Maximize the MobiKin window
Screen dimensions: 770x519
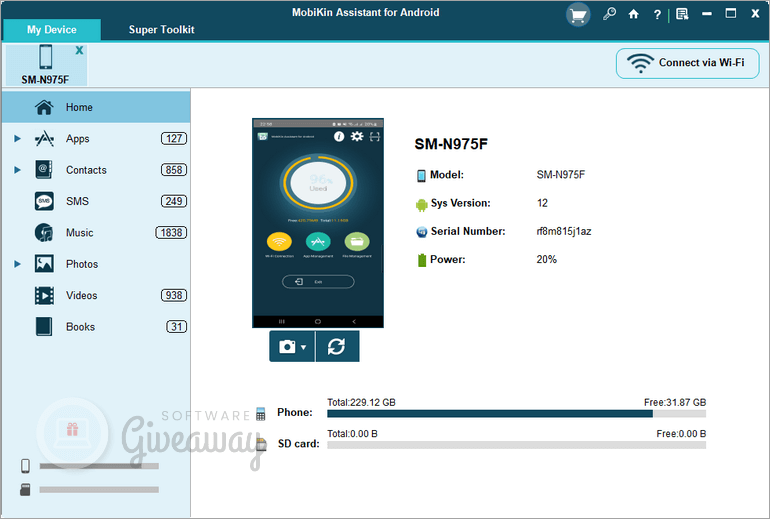tap(731, 14)
